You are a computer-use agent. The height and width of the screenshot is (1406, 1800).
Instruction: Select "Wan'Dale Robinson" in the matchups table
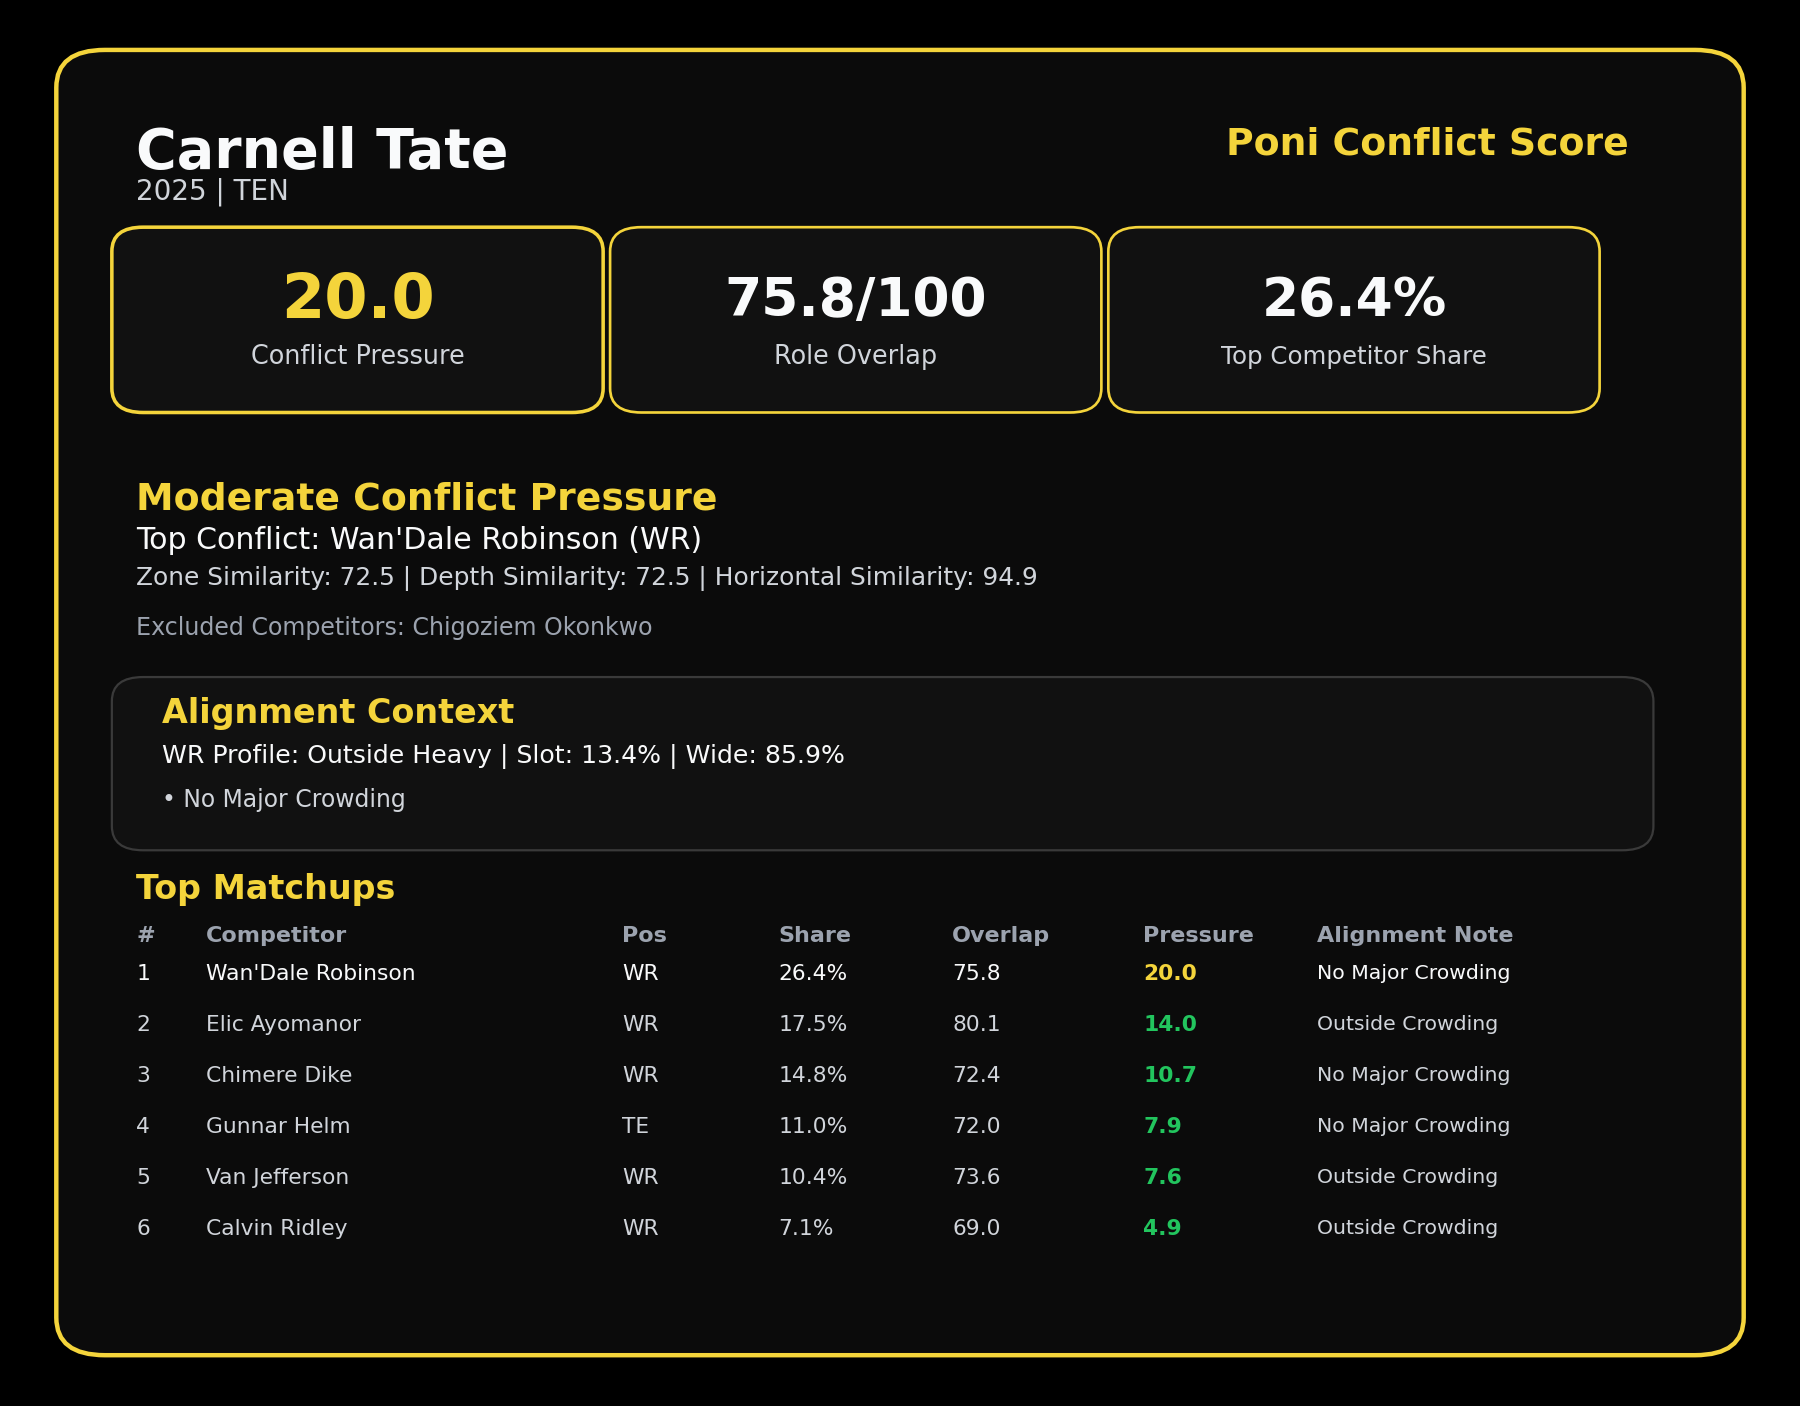coord(311,973)
